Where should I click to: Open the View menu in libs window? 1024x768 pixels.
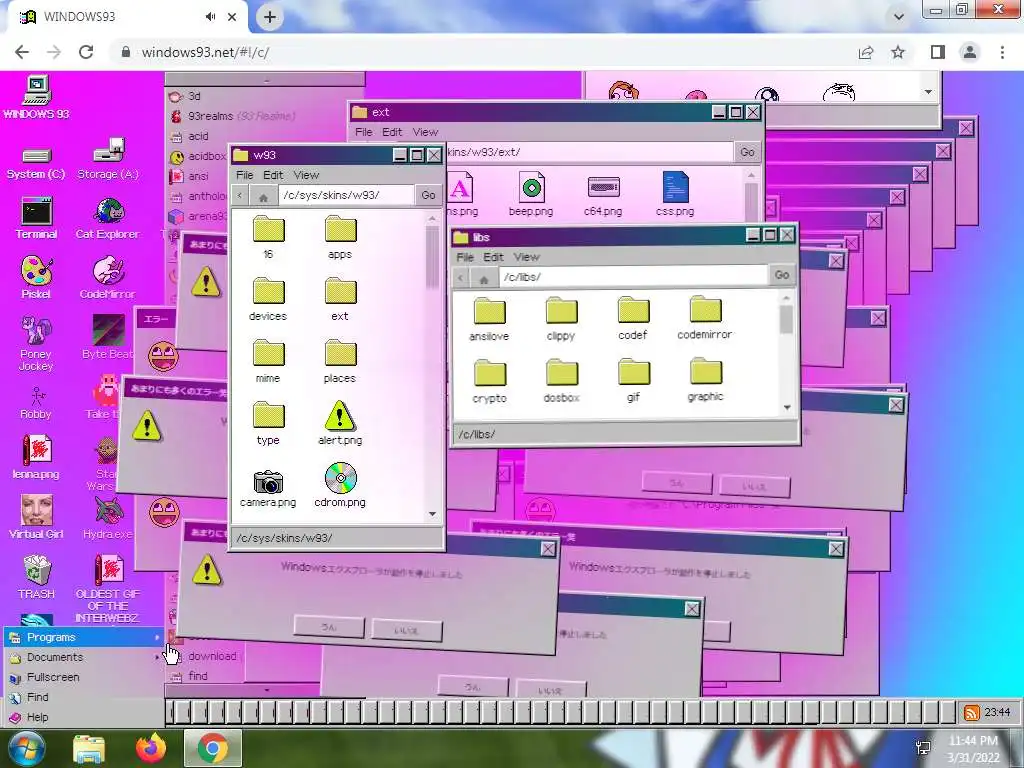(526, 257)
